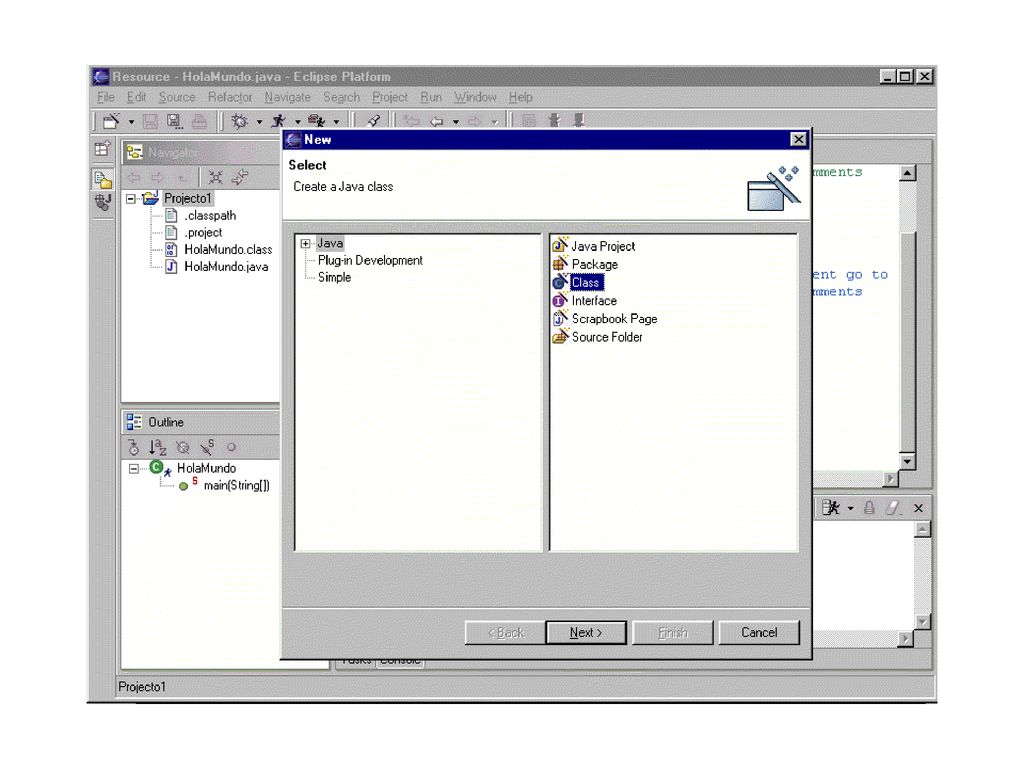Open the Window menu
The width and height of the screenshot is (1024, 768).
[x=475, y=97]
